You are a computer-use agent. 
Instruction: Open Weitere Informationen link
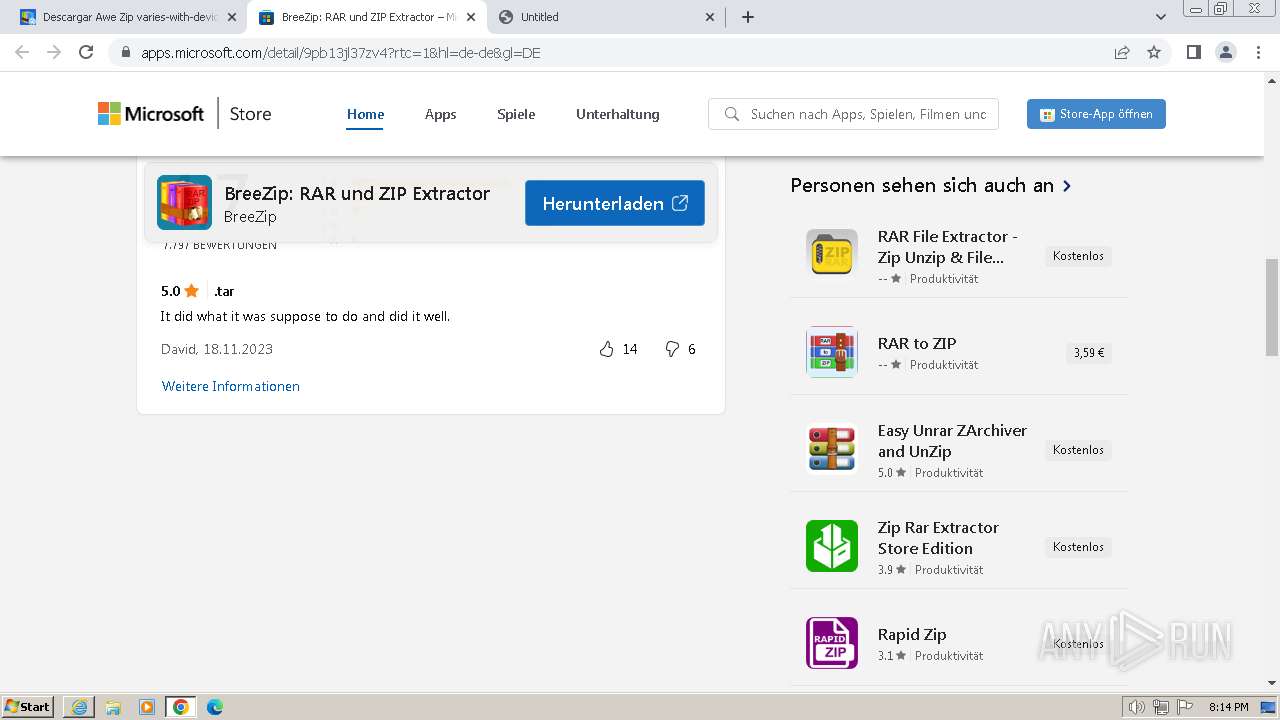[x=231, y=386]
